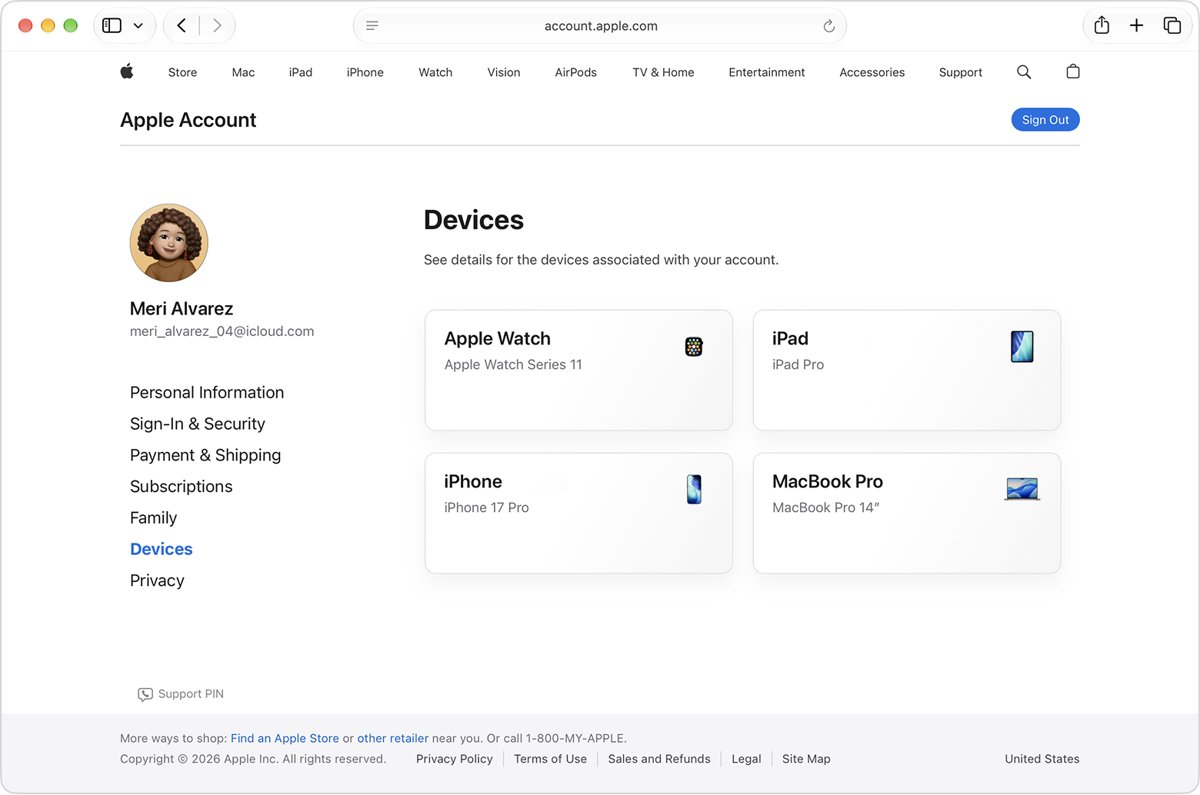Open the AirPods menu
This screenshot has width=1200, height=795.
pos(576,72)
